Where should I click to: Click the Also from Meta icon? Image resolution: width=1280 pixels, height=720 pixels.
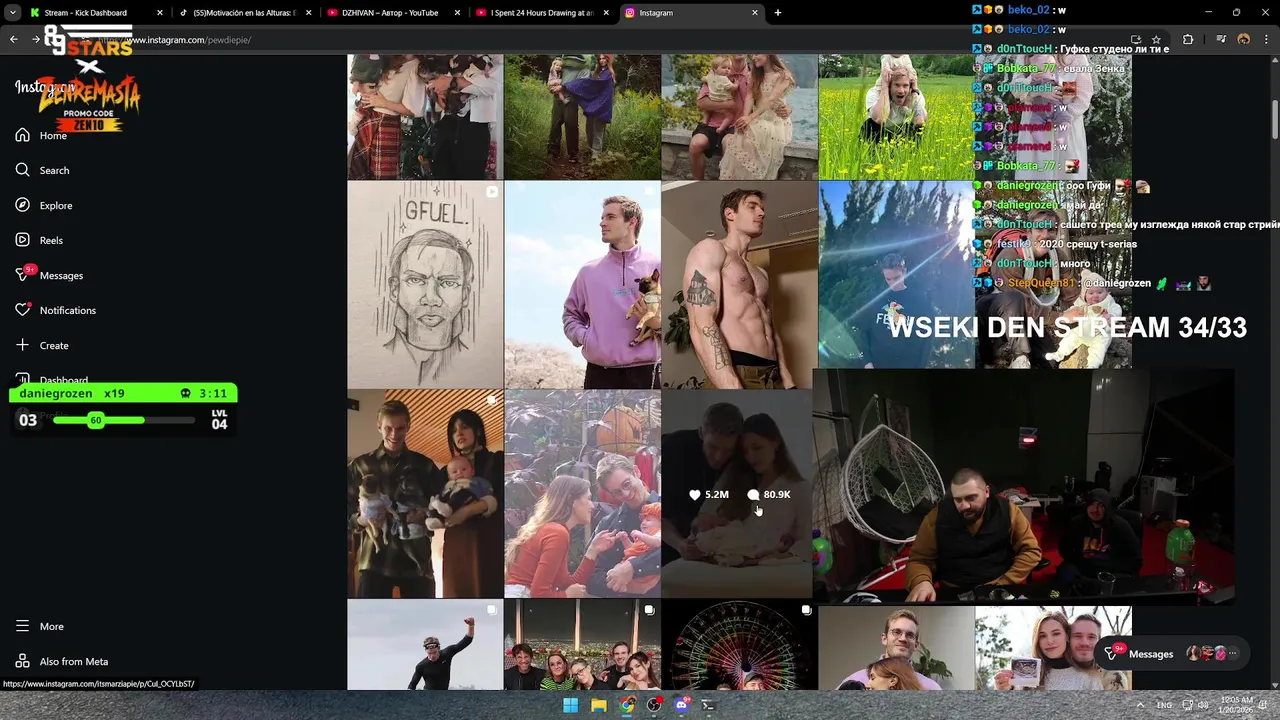coord(22,661)
